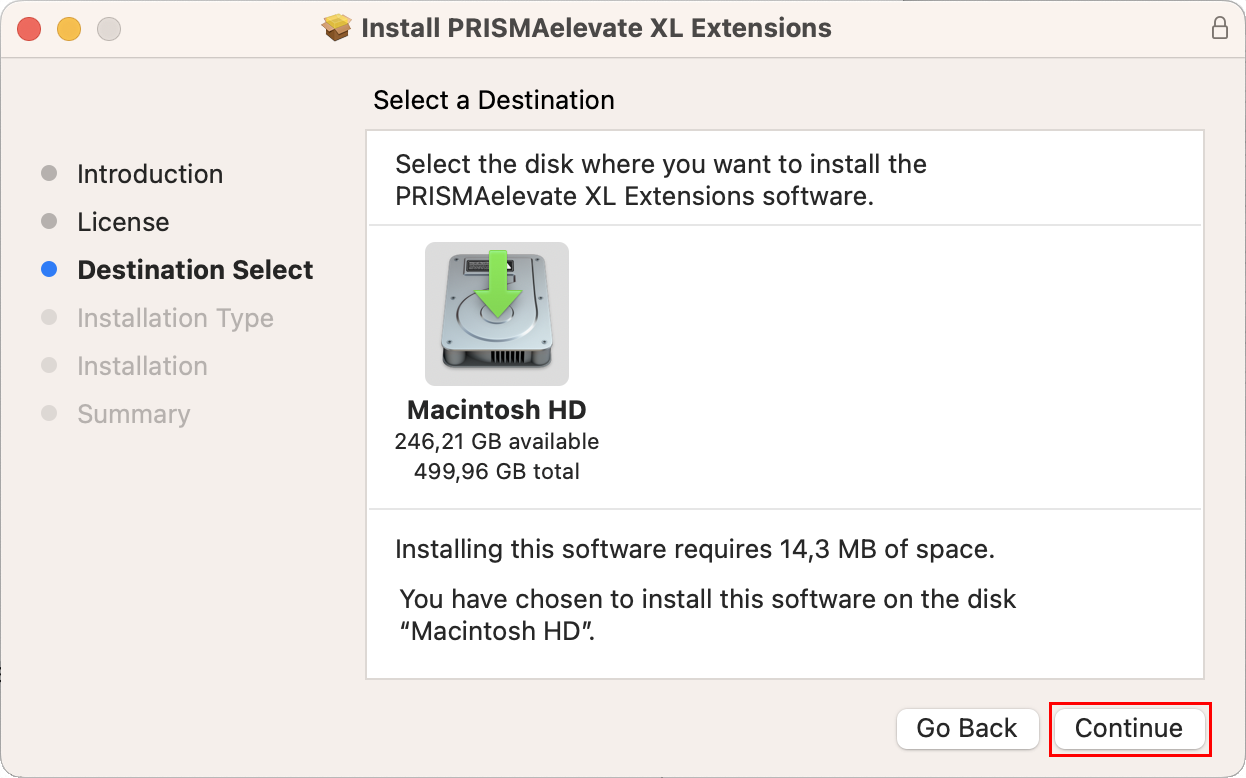Click the gray bullet beside License
The height and width of the screenshot is (778, 1246).
point(49,222)
